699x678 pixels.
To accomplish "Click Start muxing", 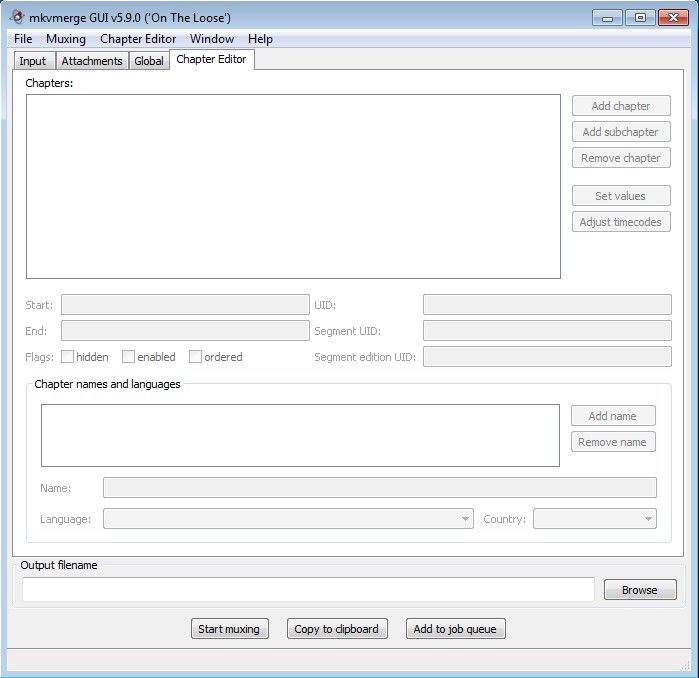I will point(230,629).
